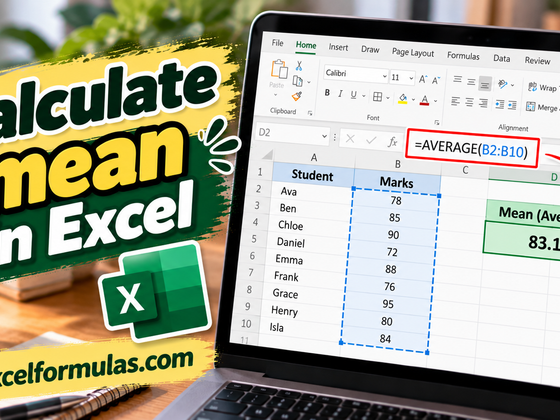This screenshot has height=420, width=560.
Task: Click the Decrease Font Size icon
Action: [436, 80]
